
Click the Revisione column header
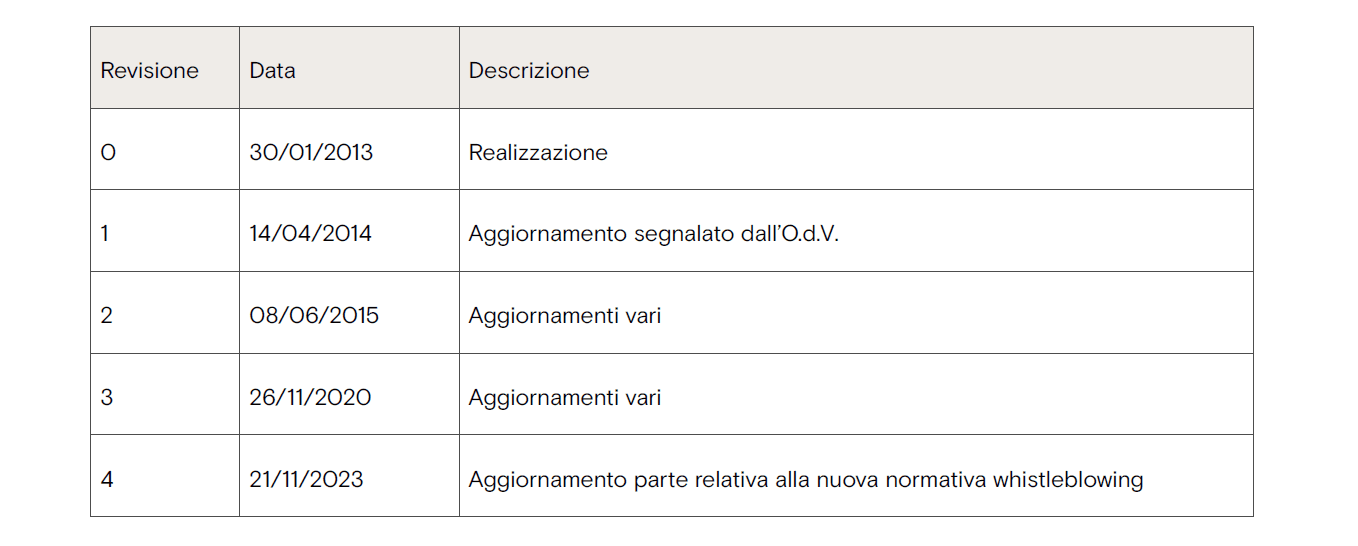tap(150, 71)
